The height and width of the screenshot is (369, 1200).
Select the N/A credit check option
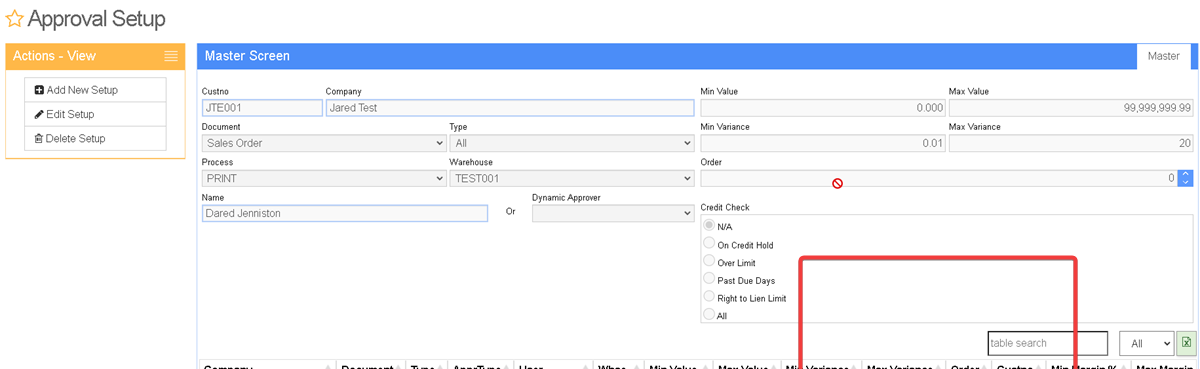pos(710,226)
